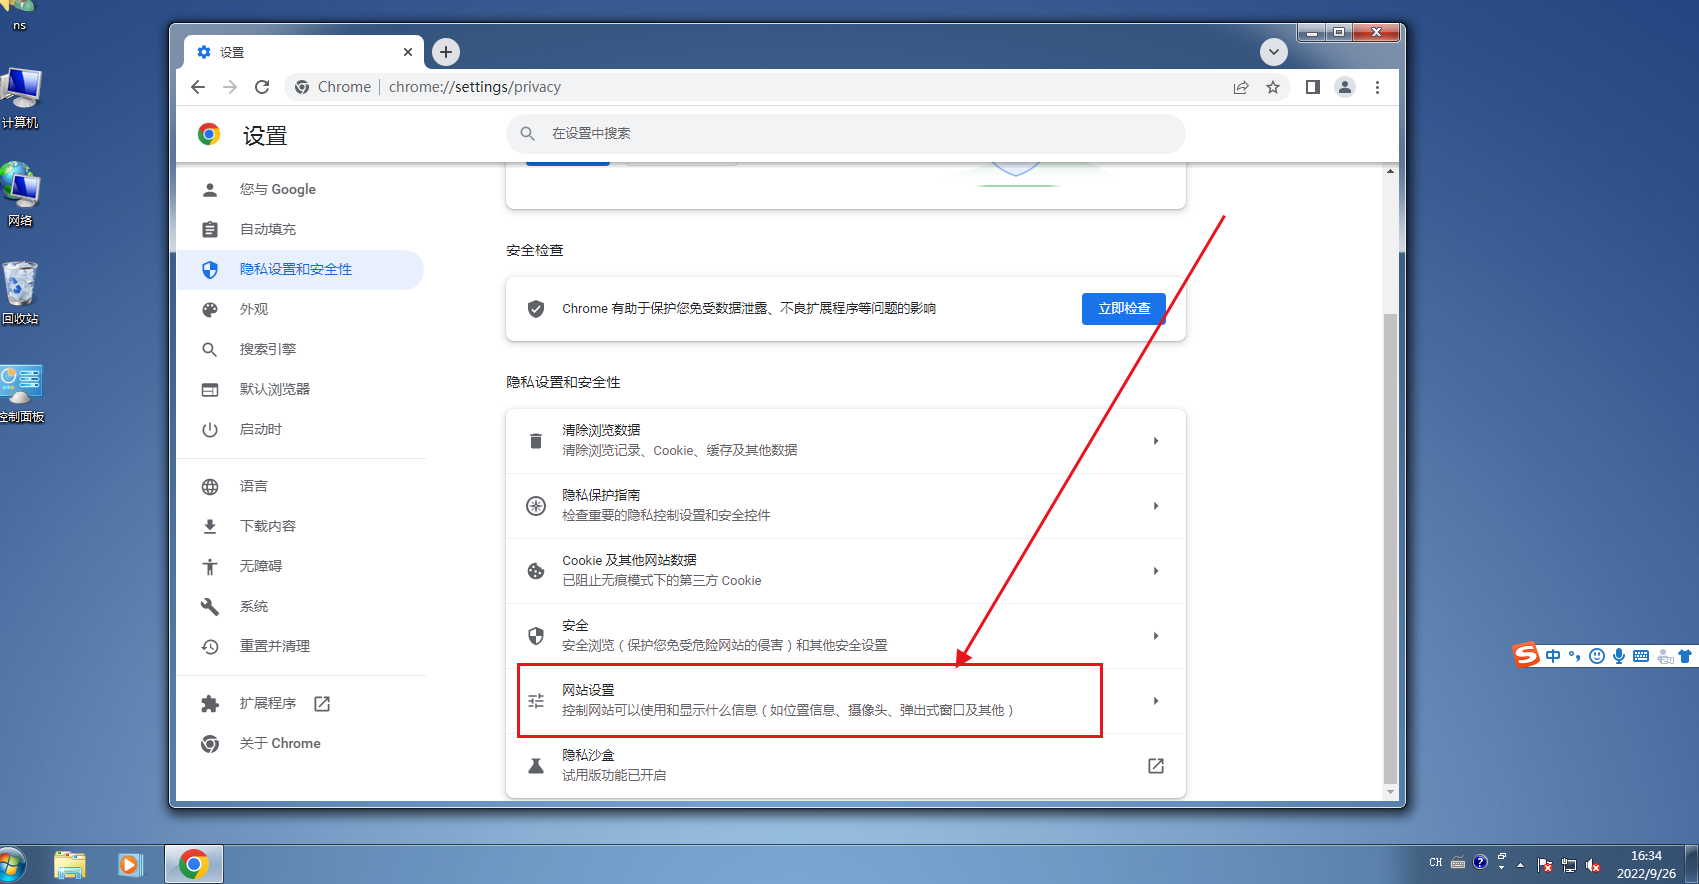
Task: Toggle the 中 Chinese/English input mode
Action: coord(1553,656)
